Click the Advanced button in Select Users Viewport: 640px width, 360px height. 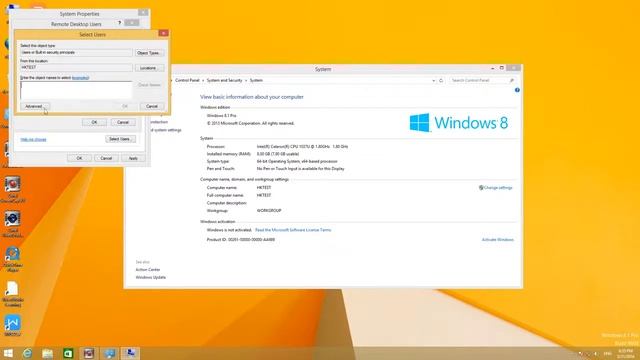pos(35,106)
